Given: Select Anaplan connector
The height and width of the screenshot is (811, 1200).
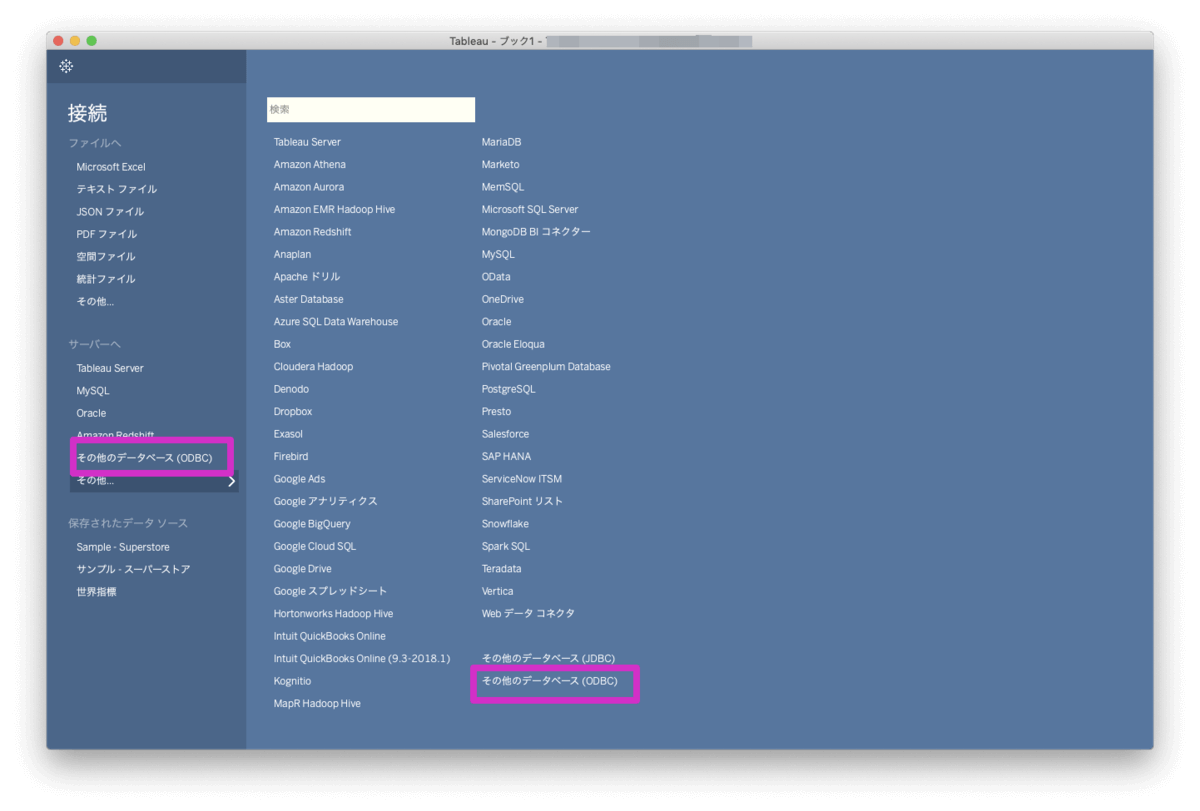Looking at the screenshot, I should 292,254.
